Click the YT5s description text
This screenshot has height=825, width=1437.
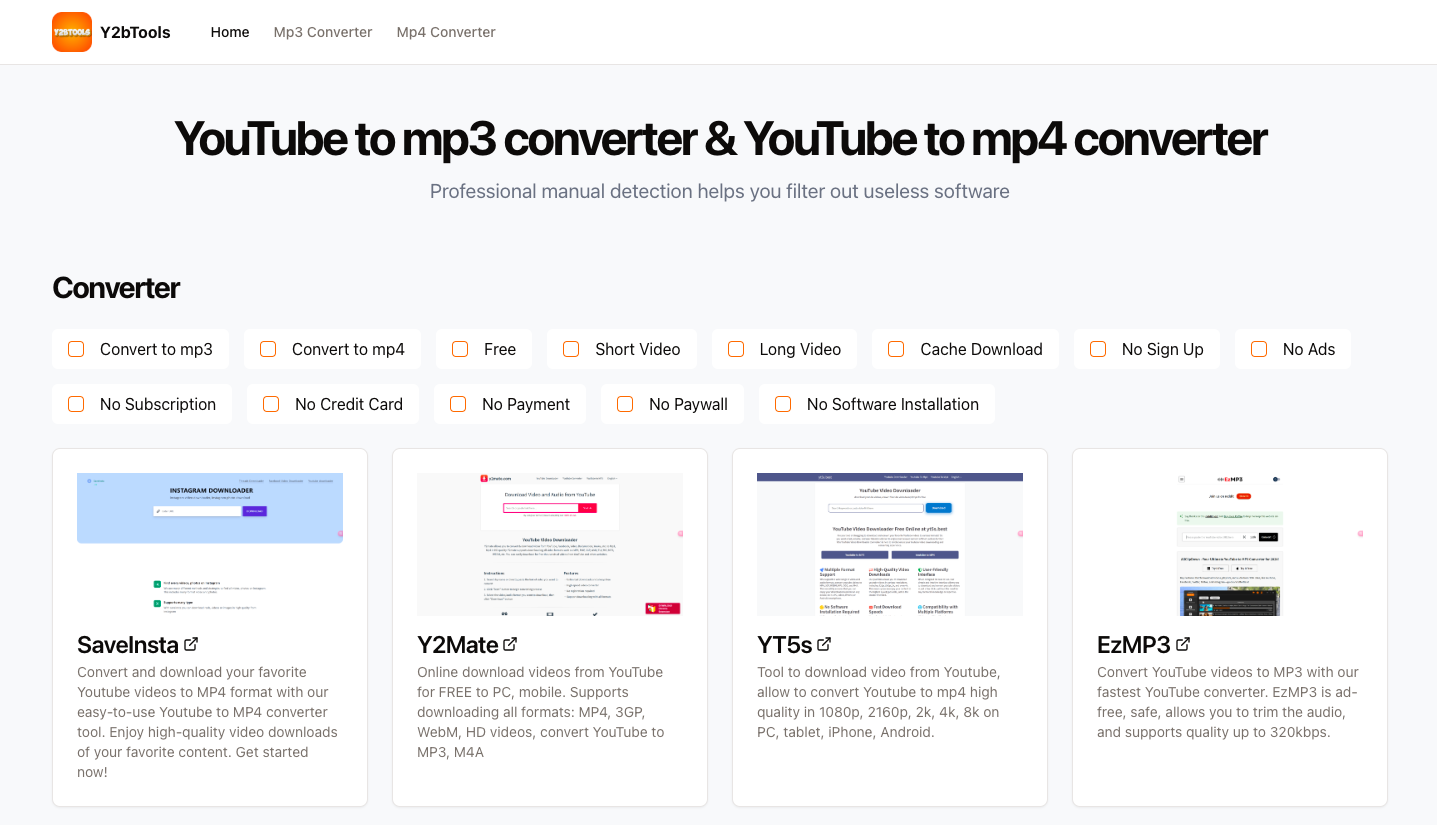click(x=879, y=702)
